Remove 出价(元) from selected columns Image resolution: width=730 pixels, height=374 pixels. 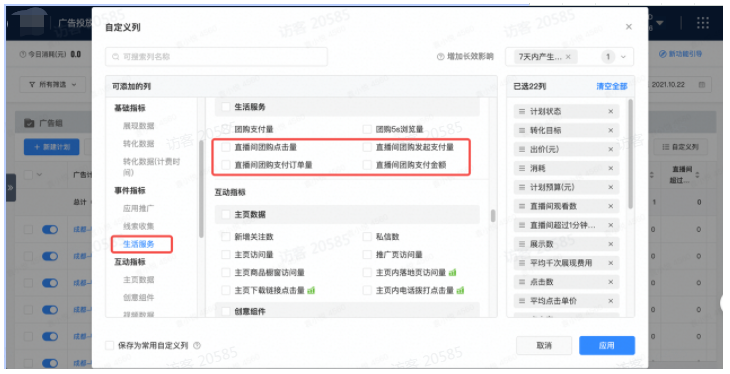610,150
